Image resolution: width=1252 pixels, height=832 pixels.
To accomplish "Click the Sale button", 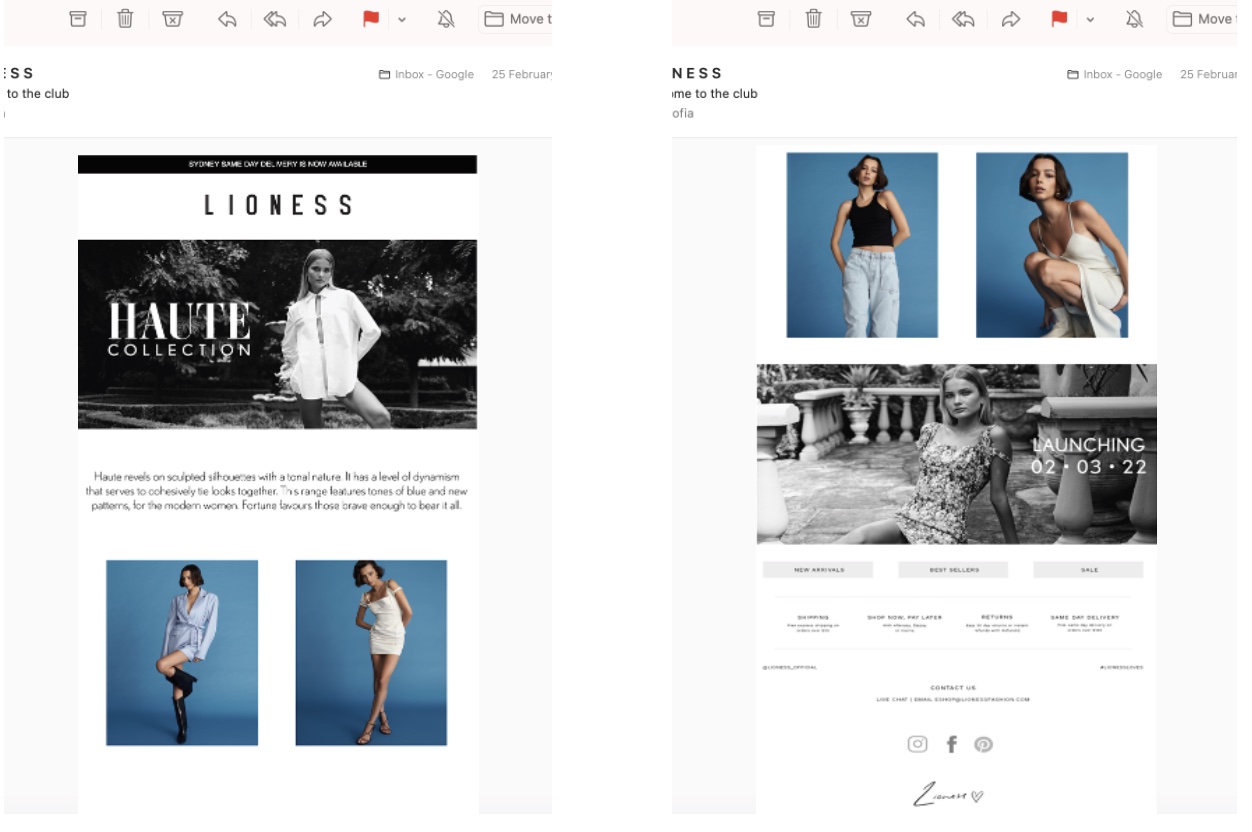I will (1088, 570).
